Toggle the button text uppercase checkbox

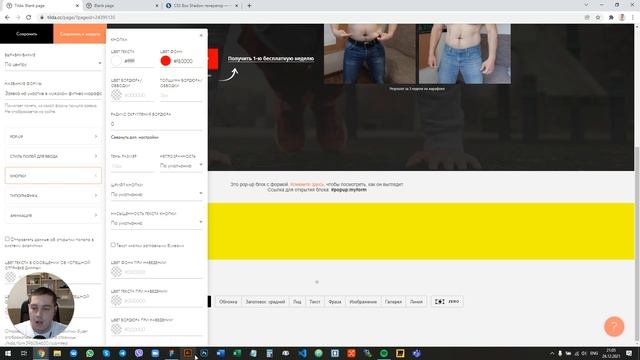click(113, 245)
